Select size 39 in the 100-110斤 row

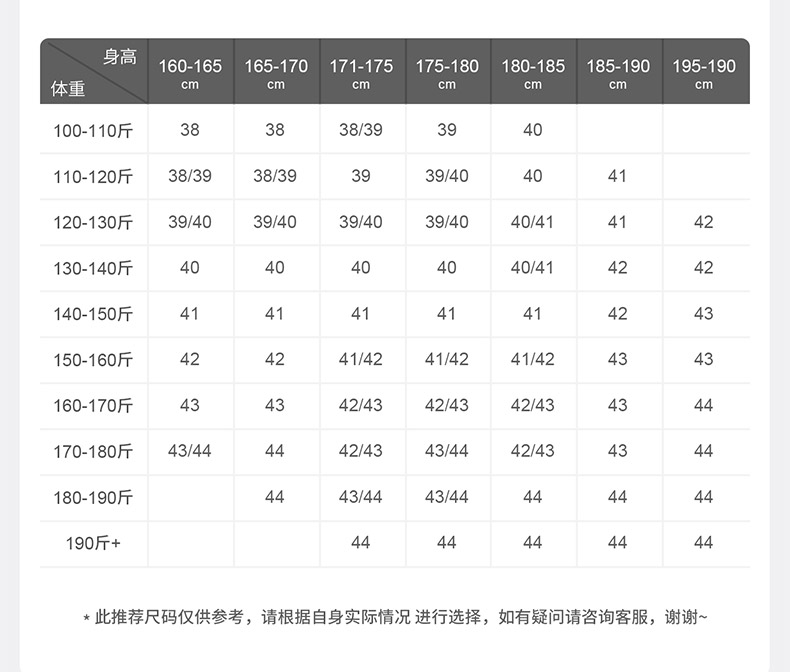point(447,130)
